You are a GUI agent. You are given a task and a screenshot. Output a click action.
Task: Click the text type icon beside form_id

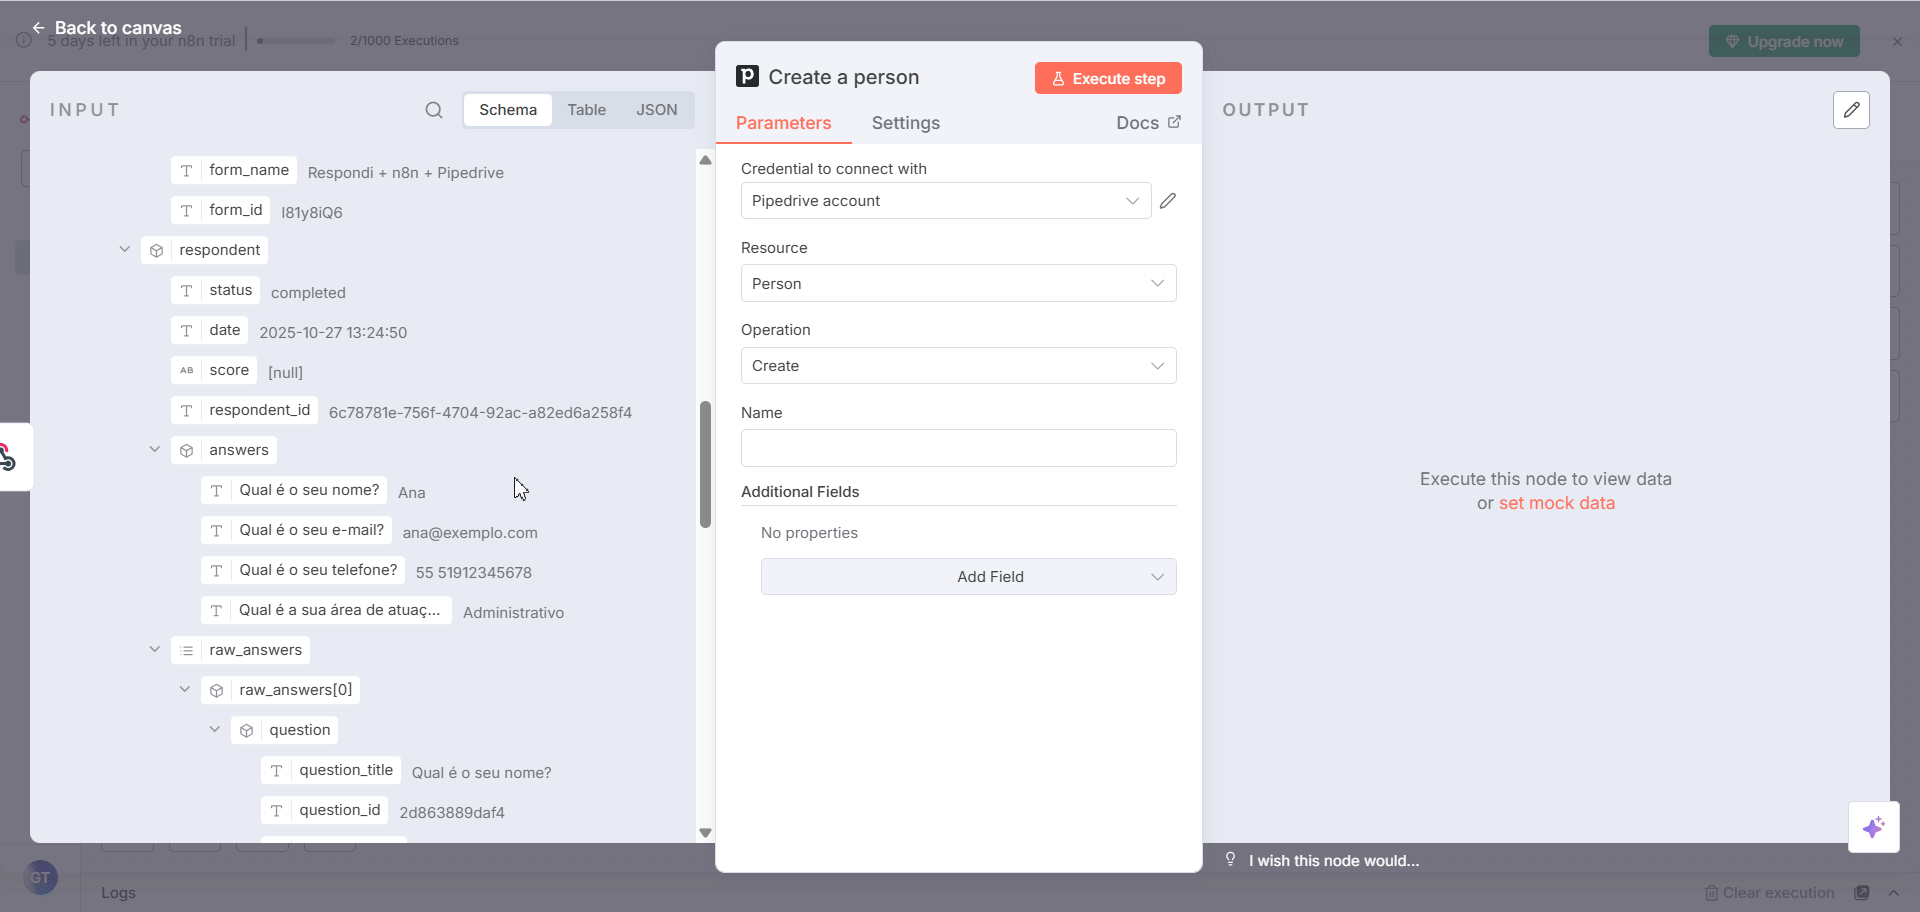[x=187, y=210]
